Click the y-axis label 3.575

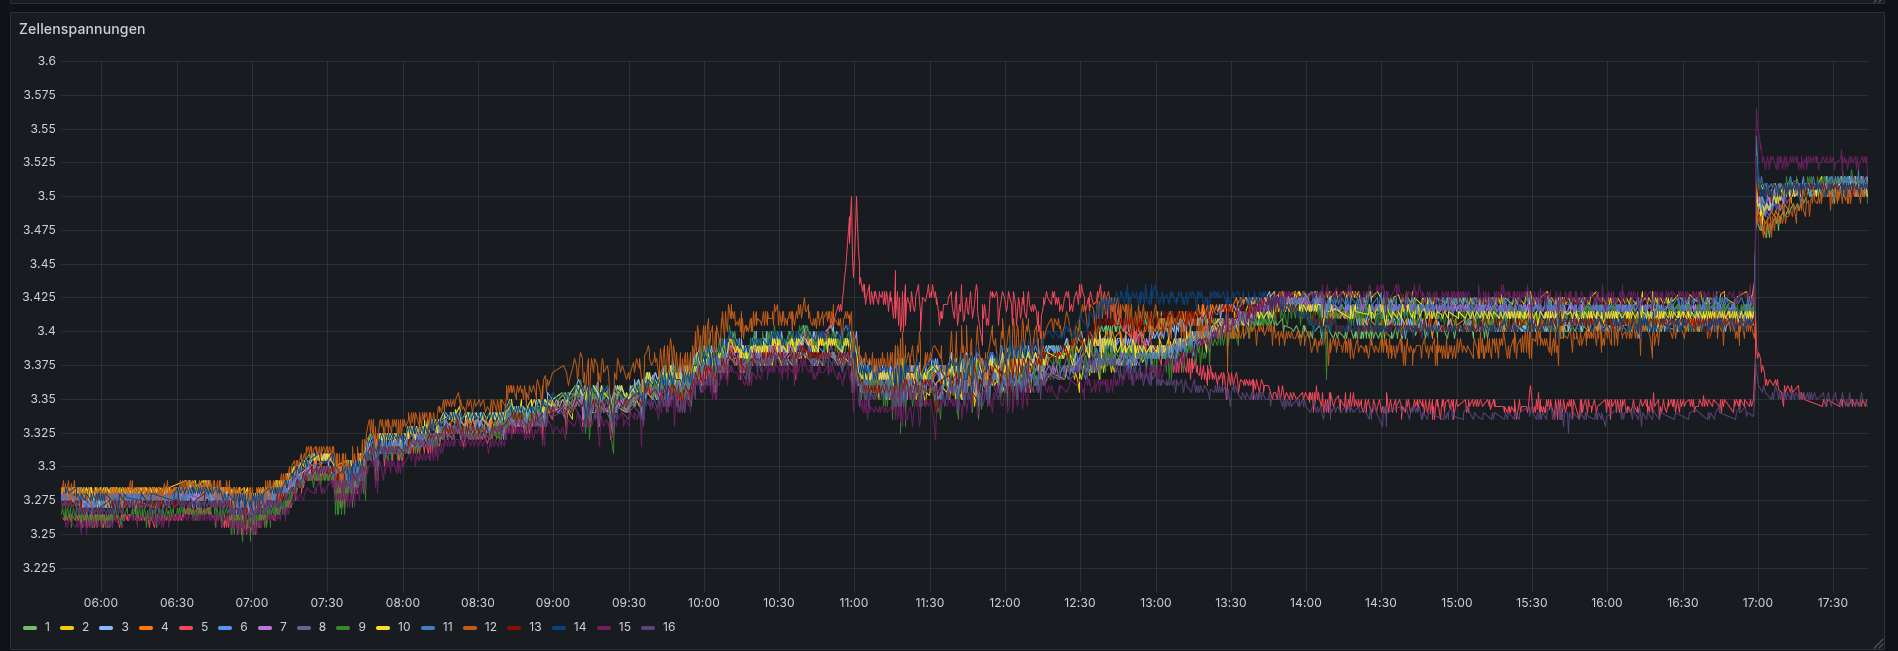tap(40, 95)
